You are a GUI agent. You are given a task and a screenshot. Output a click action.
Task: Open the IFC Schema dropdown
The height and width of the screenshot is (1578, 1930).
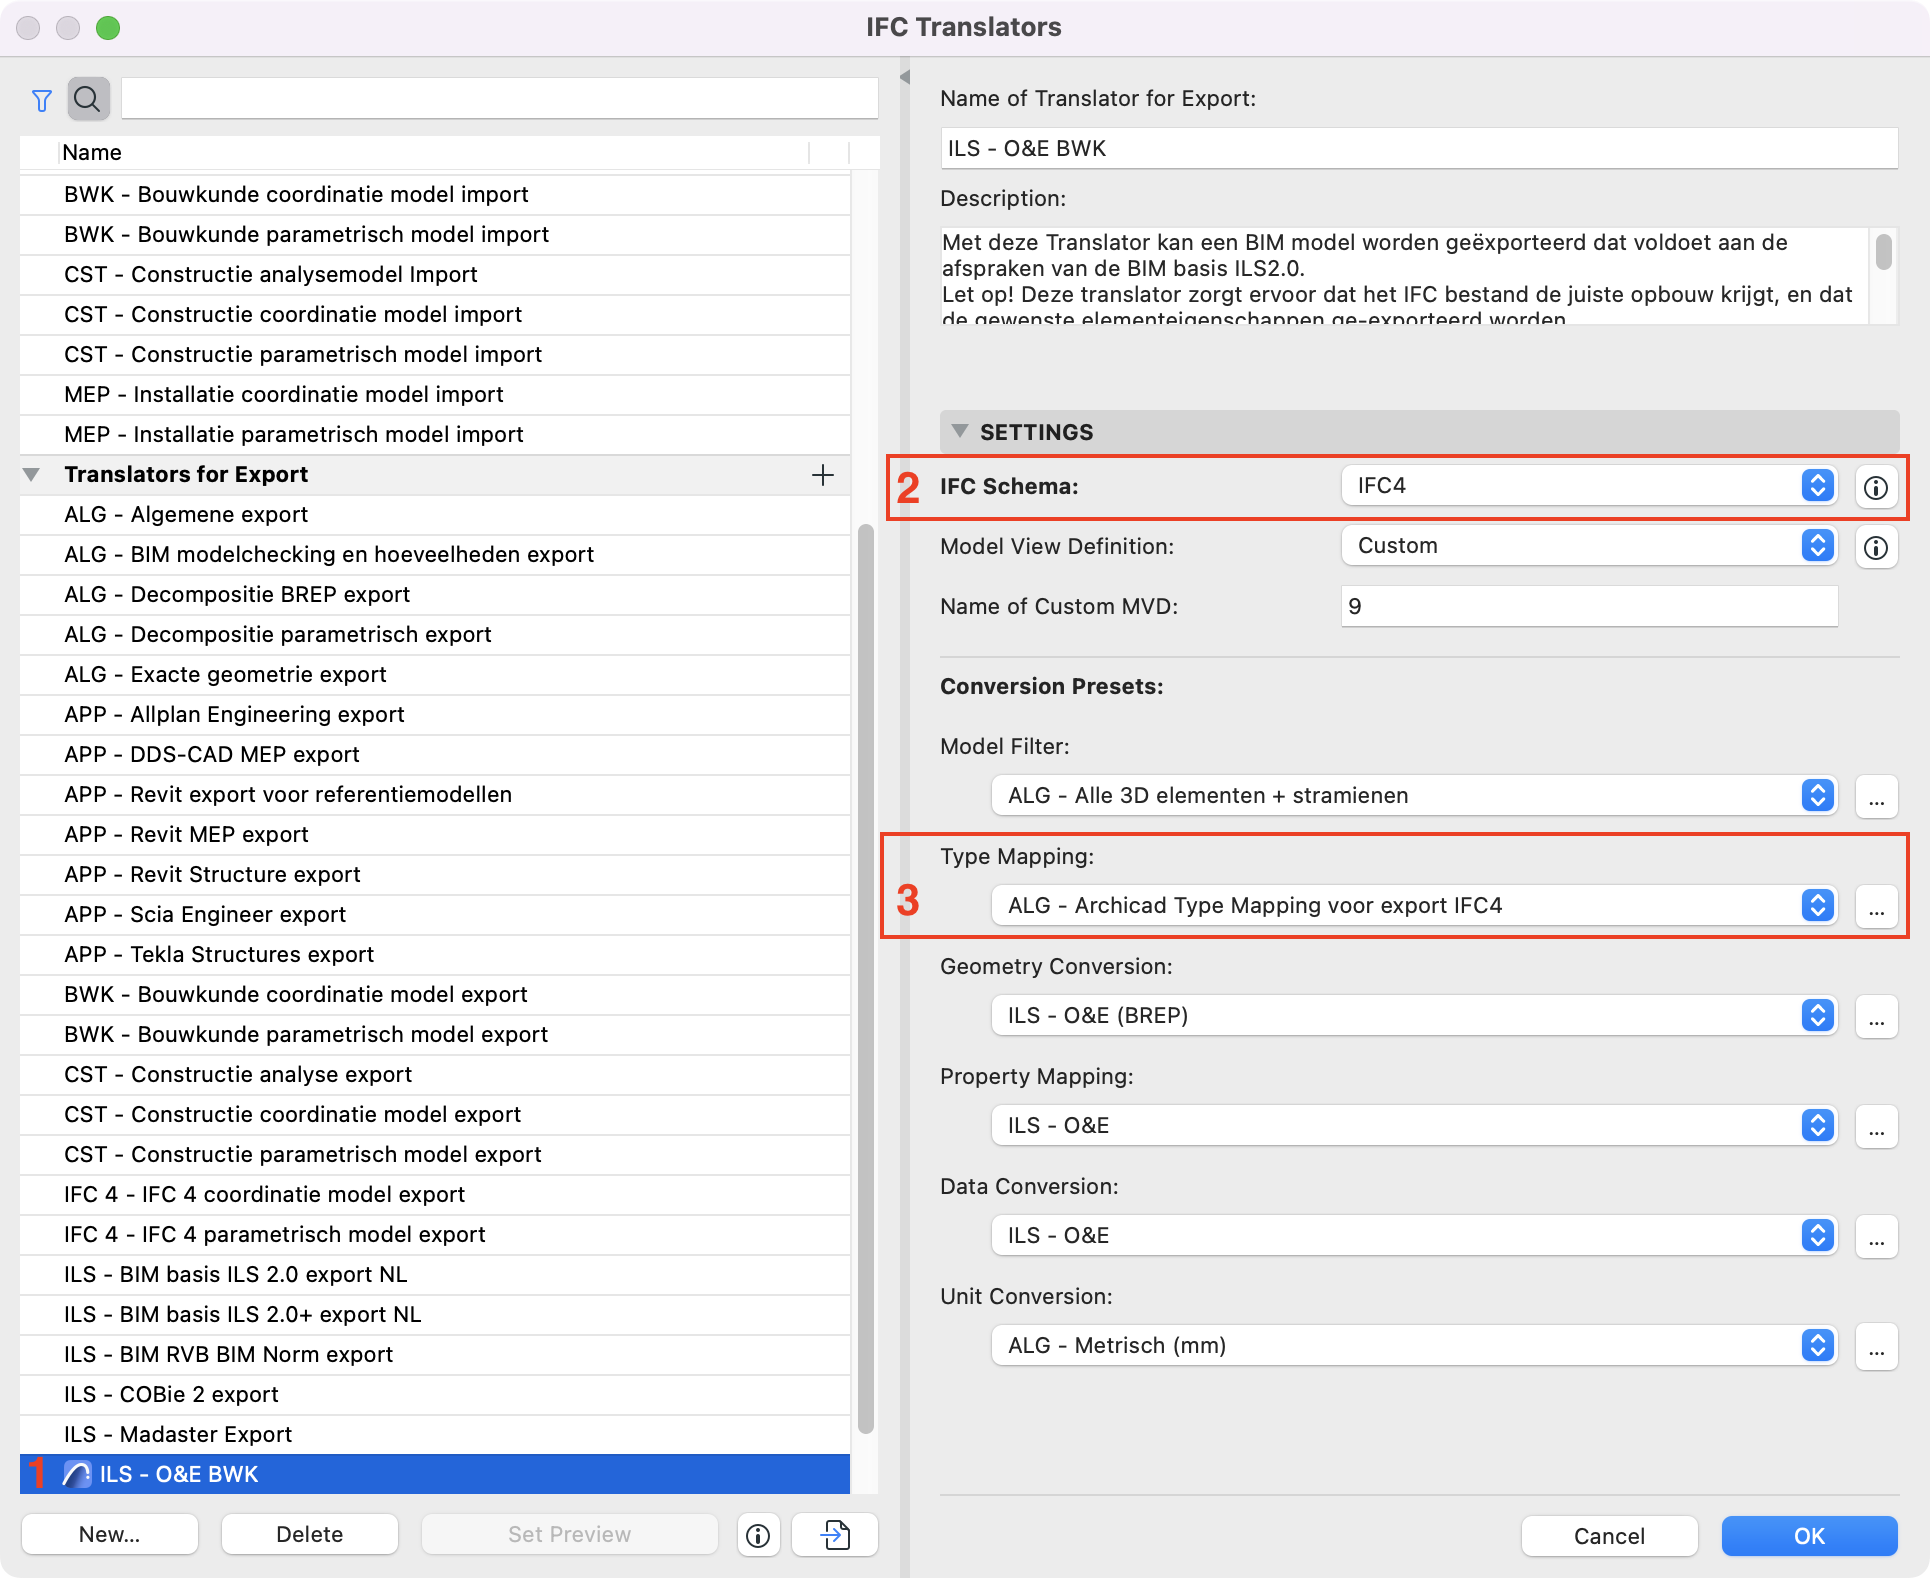1589,486
